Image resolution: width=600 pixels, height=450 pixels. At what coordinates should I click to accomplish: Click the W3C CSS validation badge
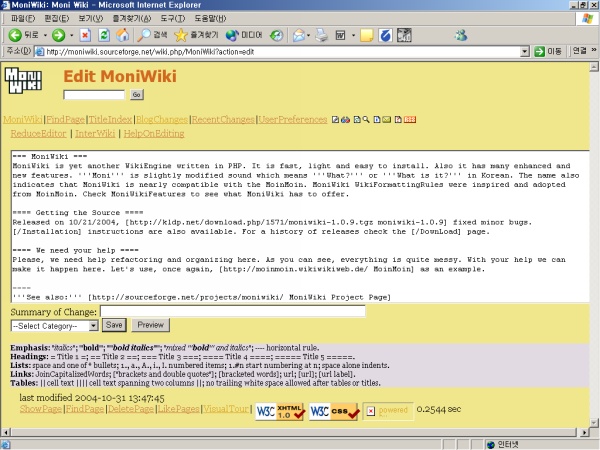coord(334,411)
